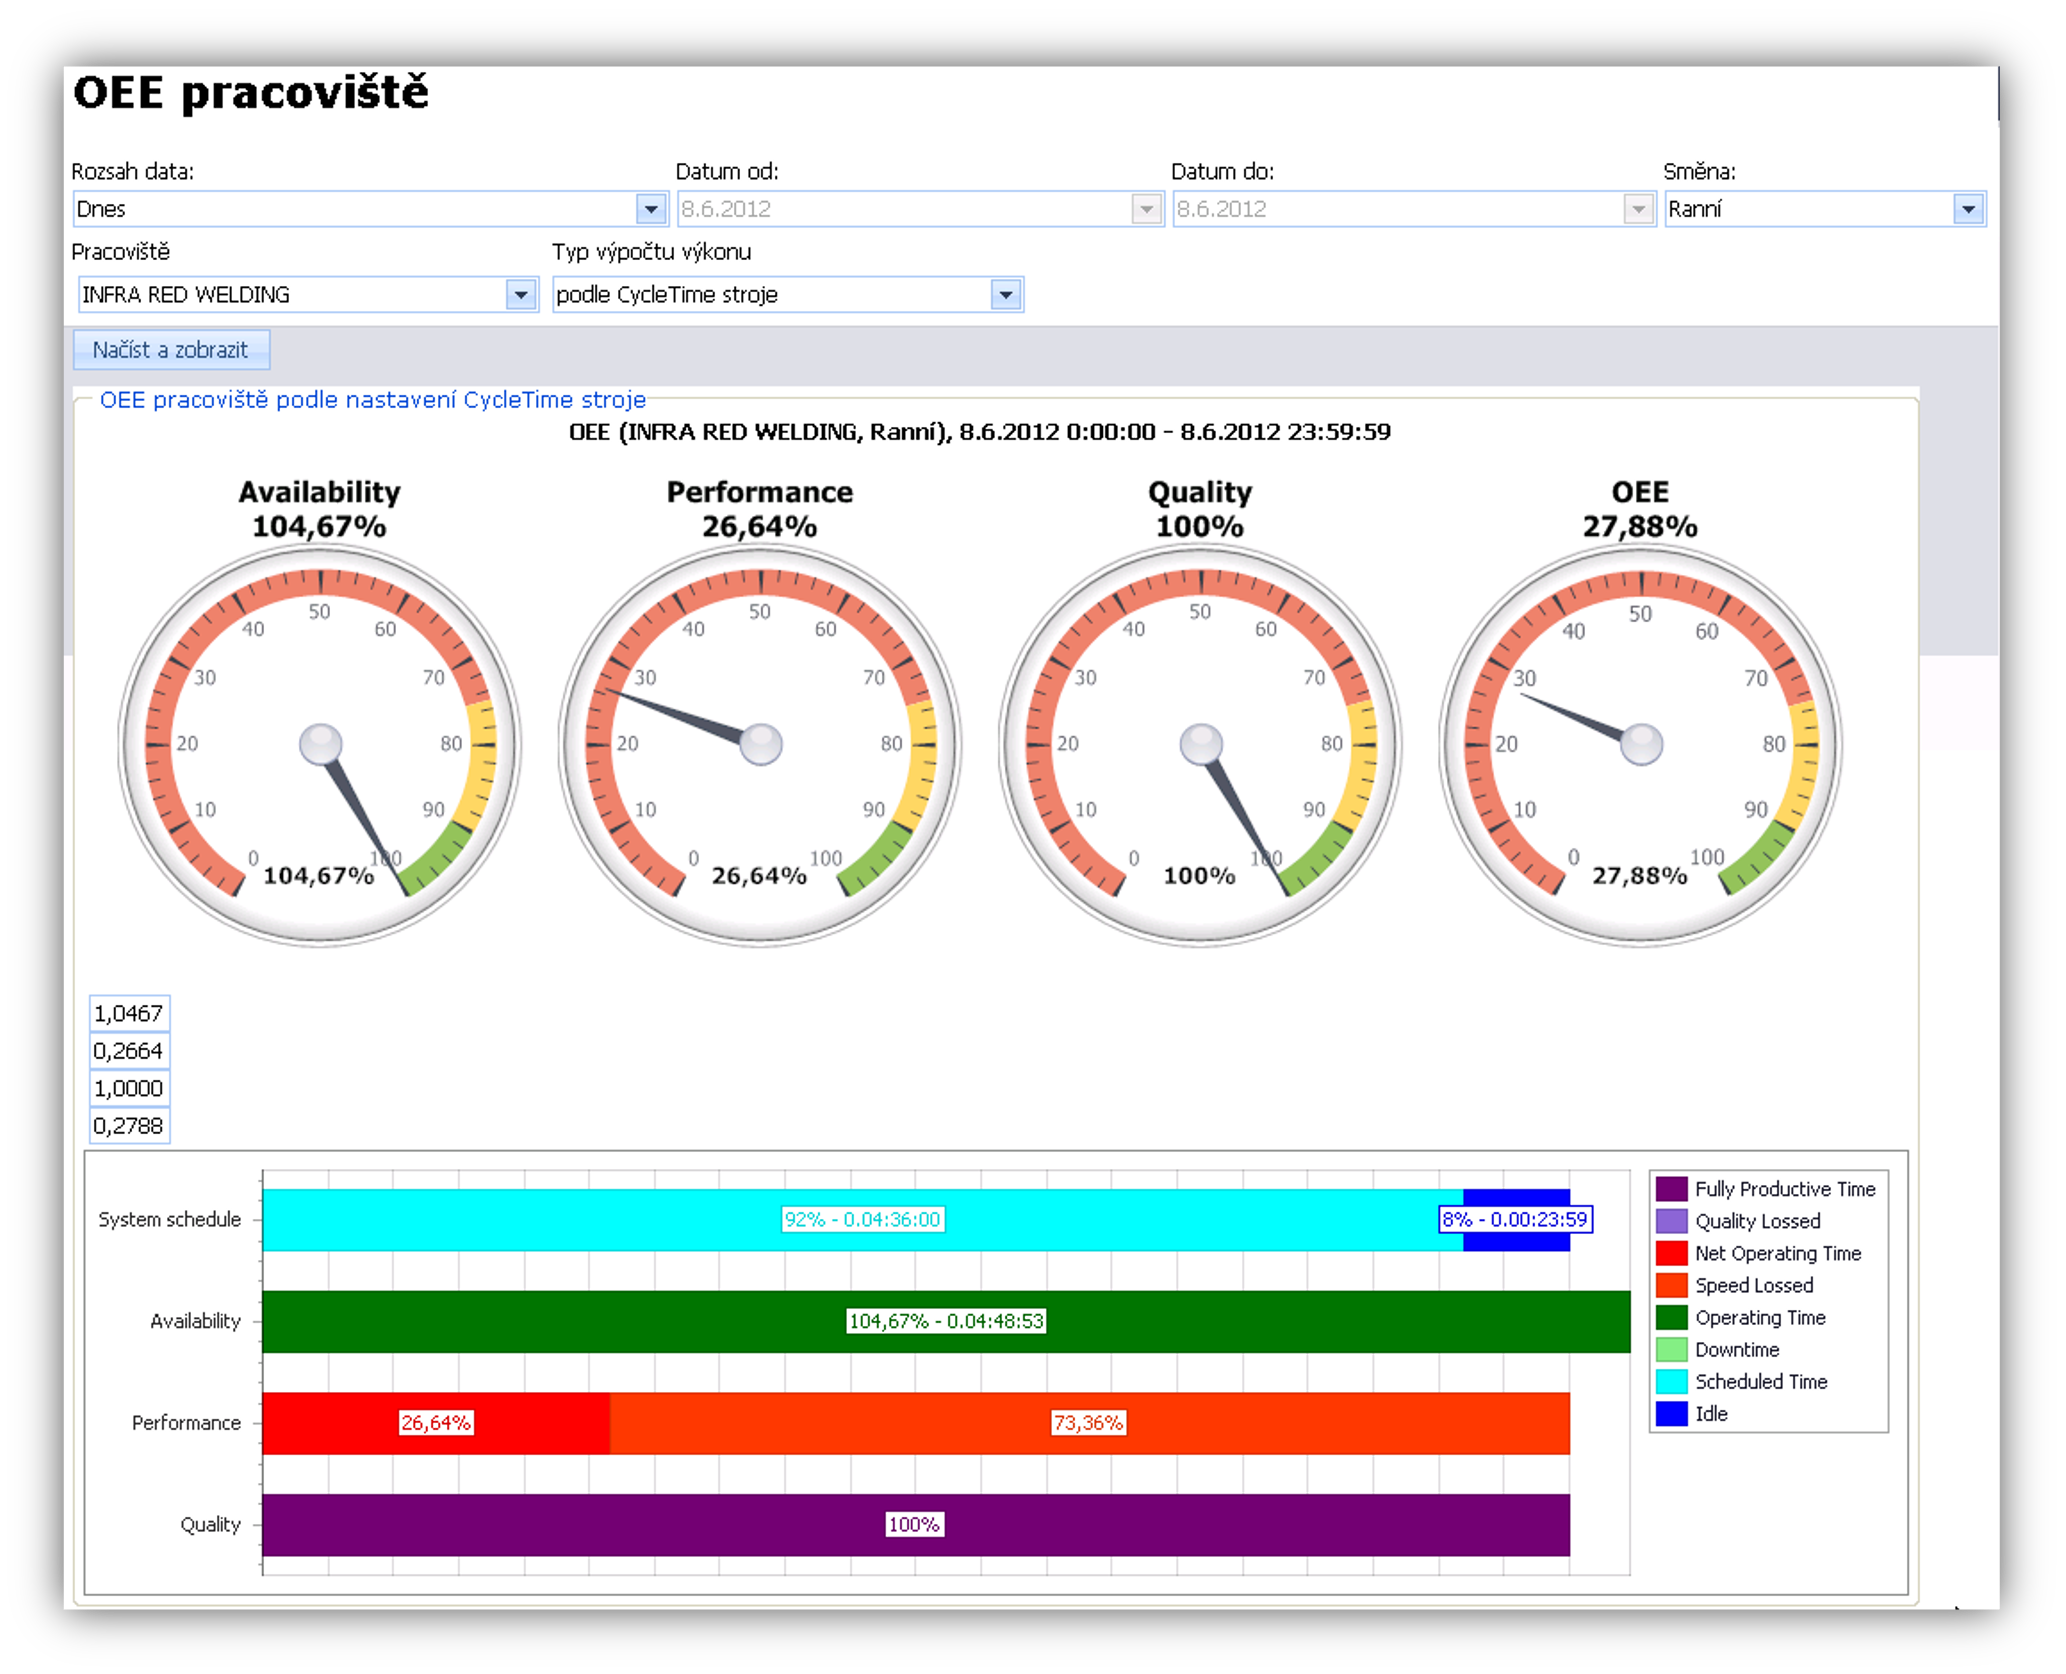Click the Načíst a zobrazit button
This screenshot has height=1674, width=2066.
click(171, 350)
